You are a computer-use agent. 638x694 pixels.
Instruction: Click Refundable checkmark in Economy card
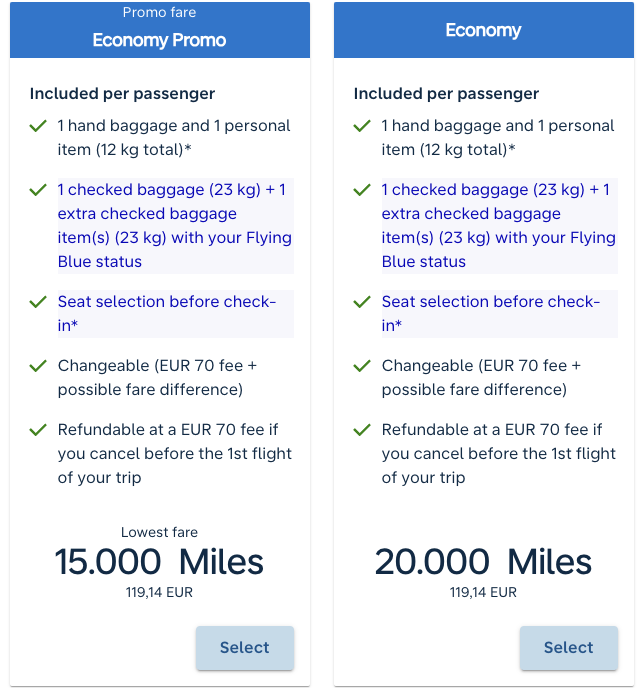363,430
